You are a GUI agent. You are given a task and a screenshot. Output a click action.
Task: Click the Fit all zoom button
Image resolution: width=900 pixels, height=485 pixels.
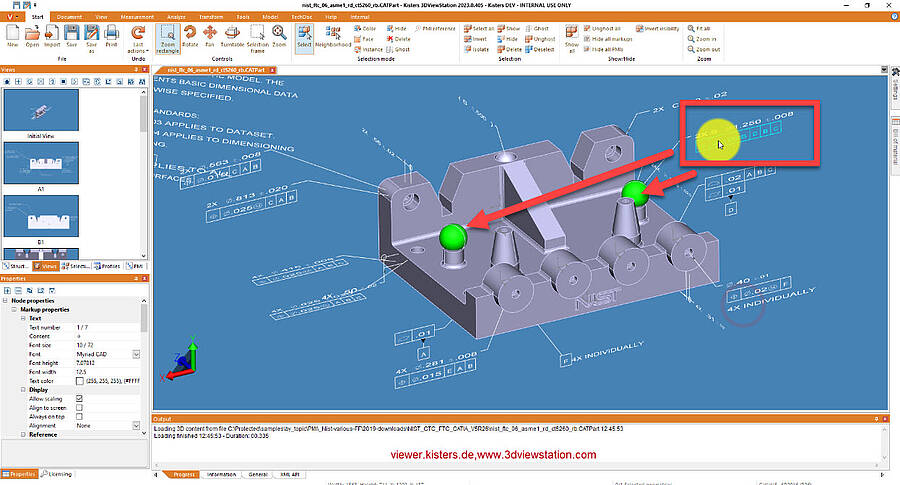(699, 28)
